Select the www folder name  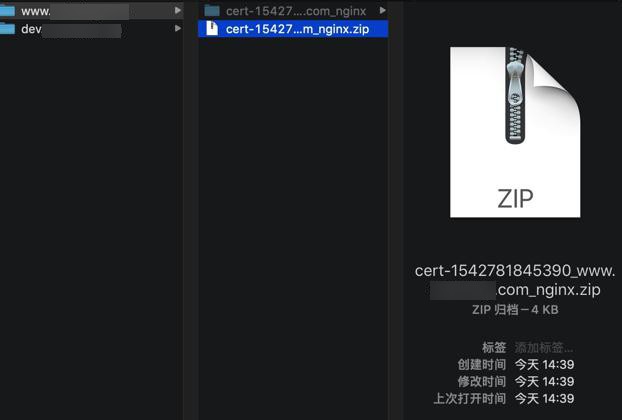[35, 11]
